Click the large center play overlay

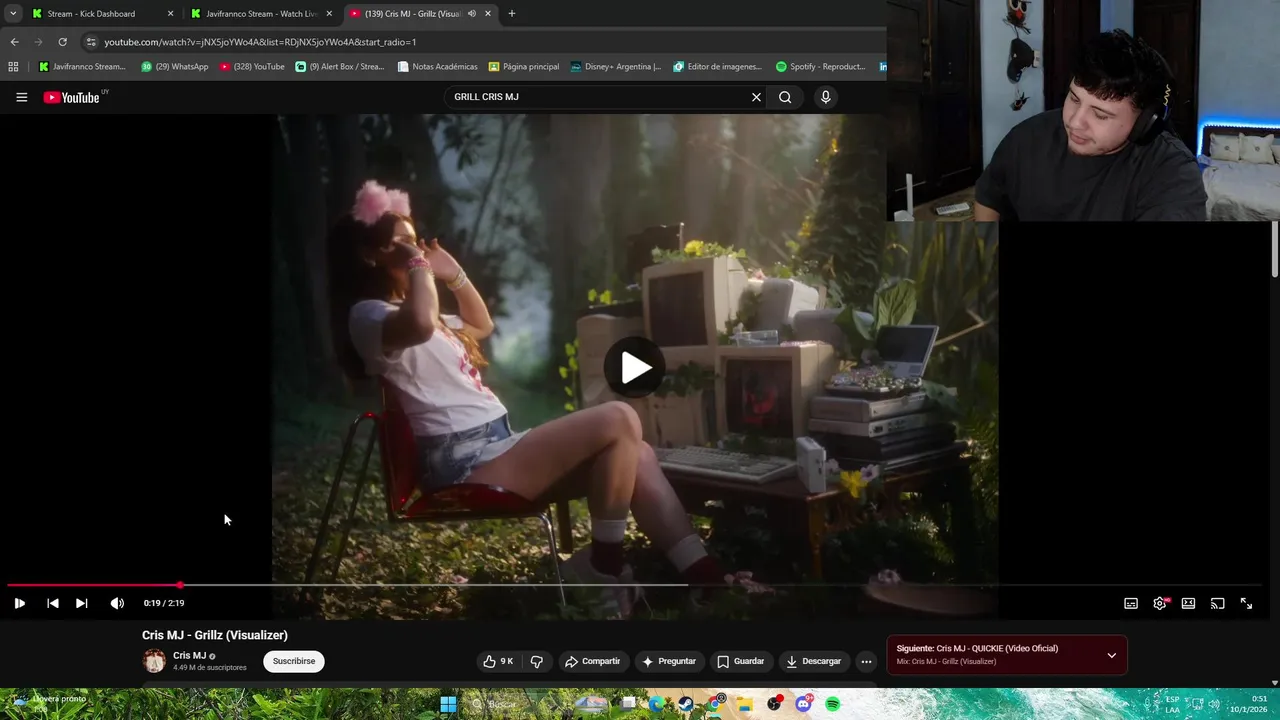coord(635,368)
